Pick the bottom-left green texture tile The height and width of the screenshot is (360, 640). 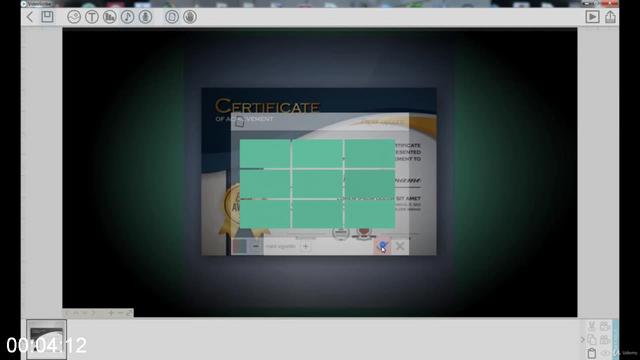point(265,214)
